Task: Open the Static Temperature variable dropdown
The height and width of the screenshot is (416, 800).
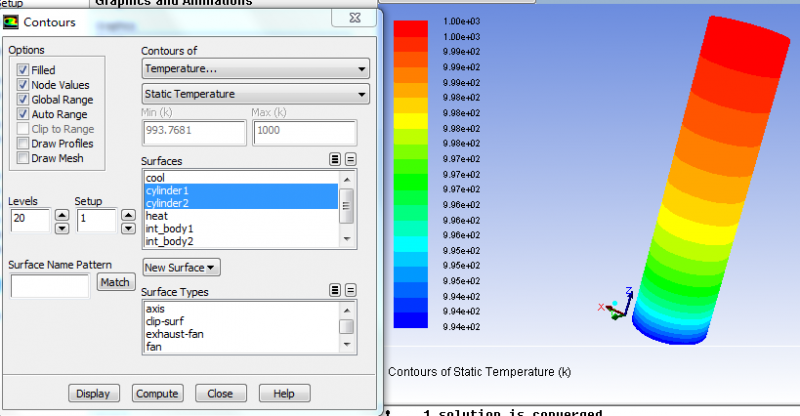Action: tap(255, 94)
